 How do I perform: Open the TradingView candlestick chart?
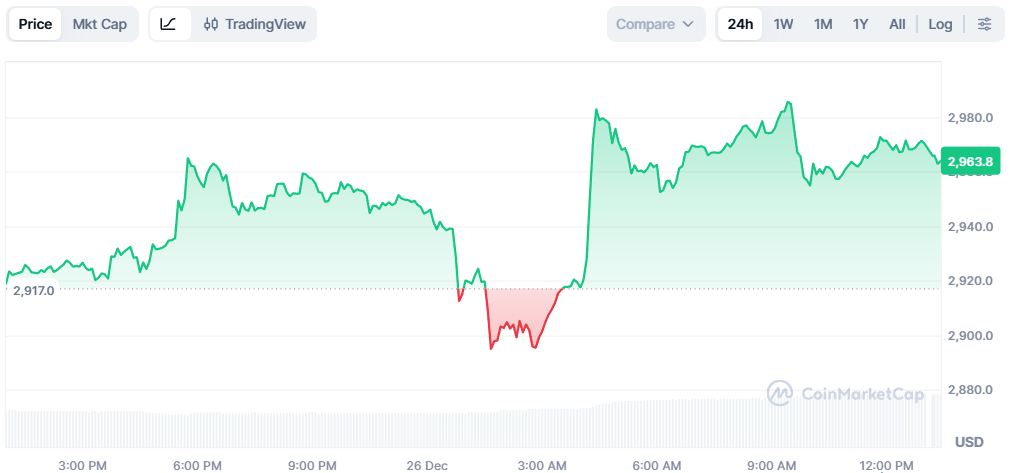[254, 24]
